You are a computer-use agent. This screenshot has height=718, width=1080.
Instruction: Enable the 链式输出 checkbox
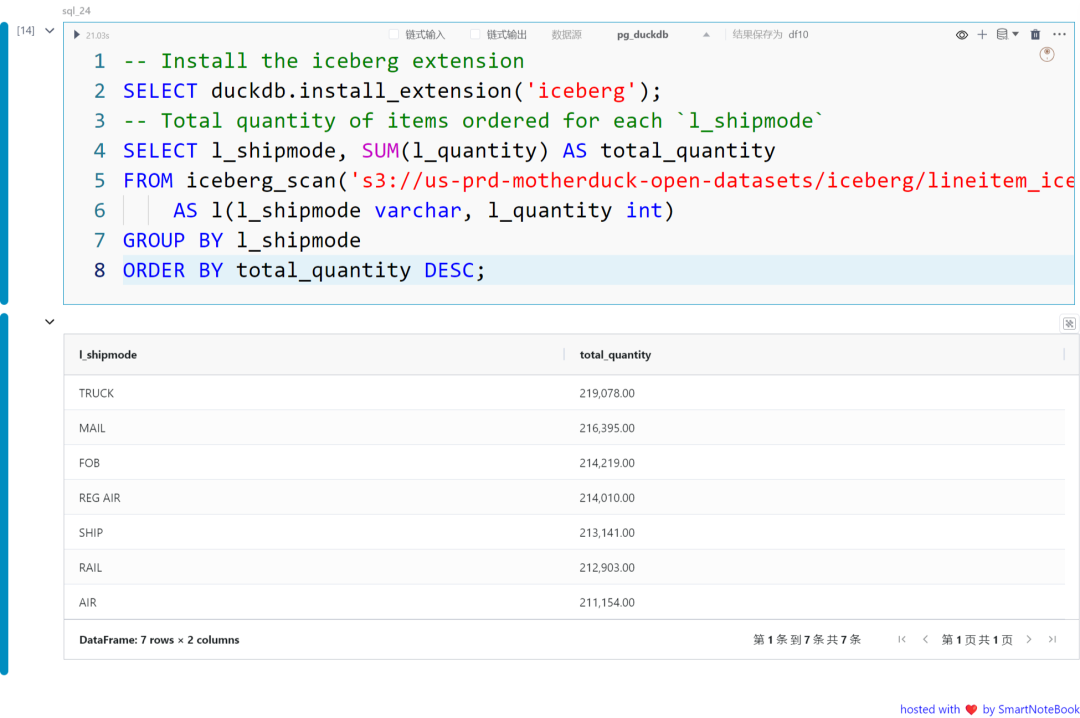click(476, 35)
